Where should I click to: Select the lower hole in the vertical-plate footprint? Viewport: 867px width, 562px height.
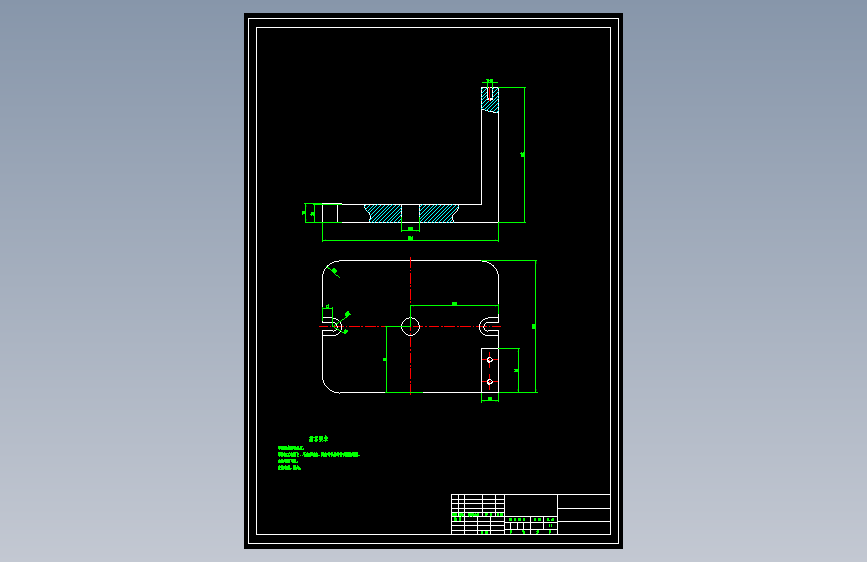[489, 382]
